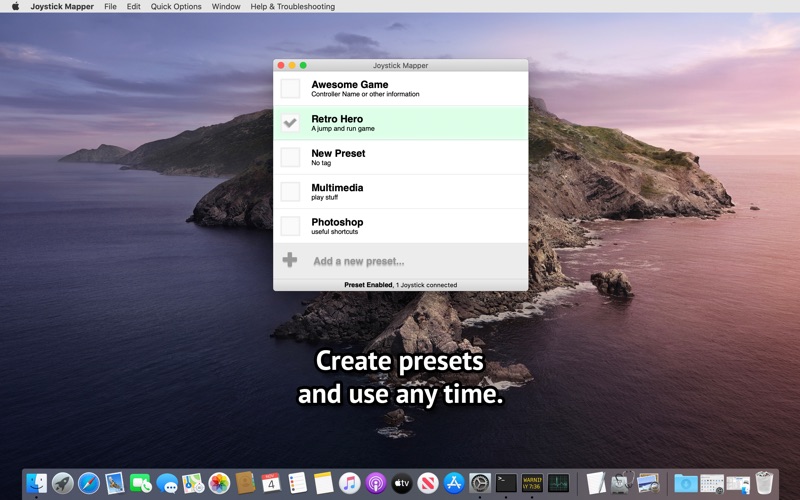Open Music app in the dock
The height and width of the screenshot is (500, 800).
point(349,483)
